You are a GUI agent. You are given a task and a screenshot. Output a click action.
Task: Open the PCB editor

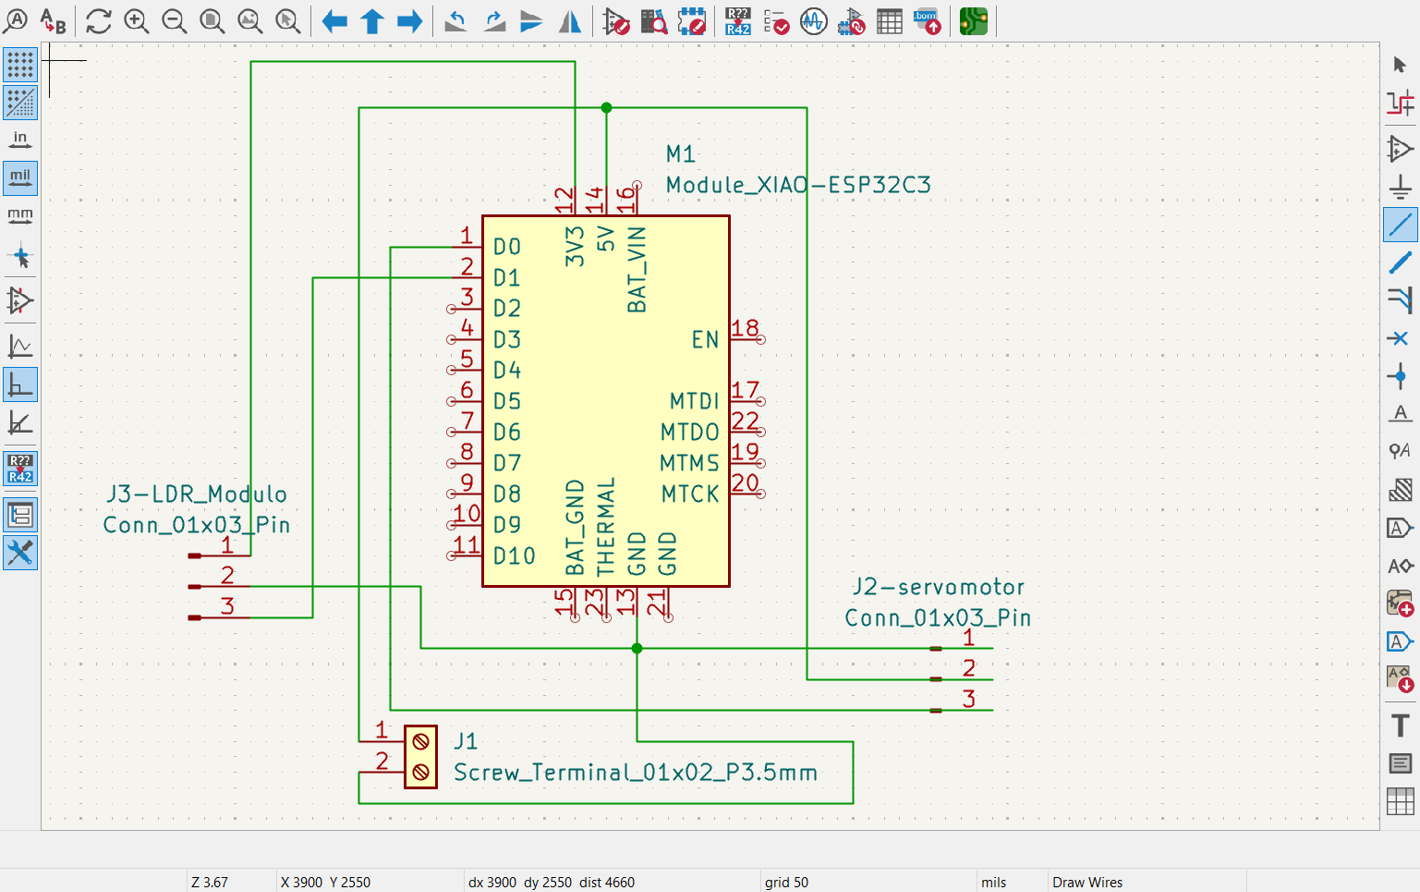pyautogui.click(x=974, y=21)
